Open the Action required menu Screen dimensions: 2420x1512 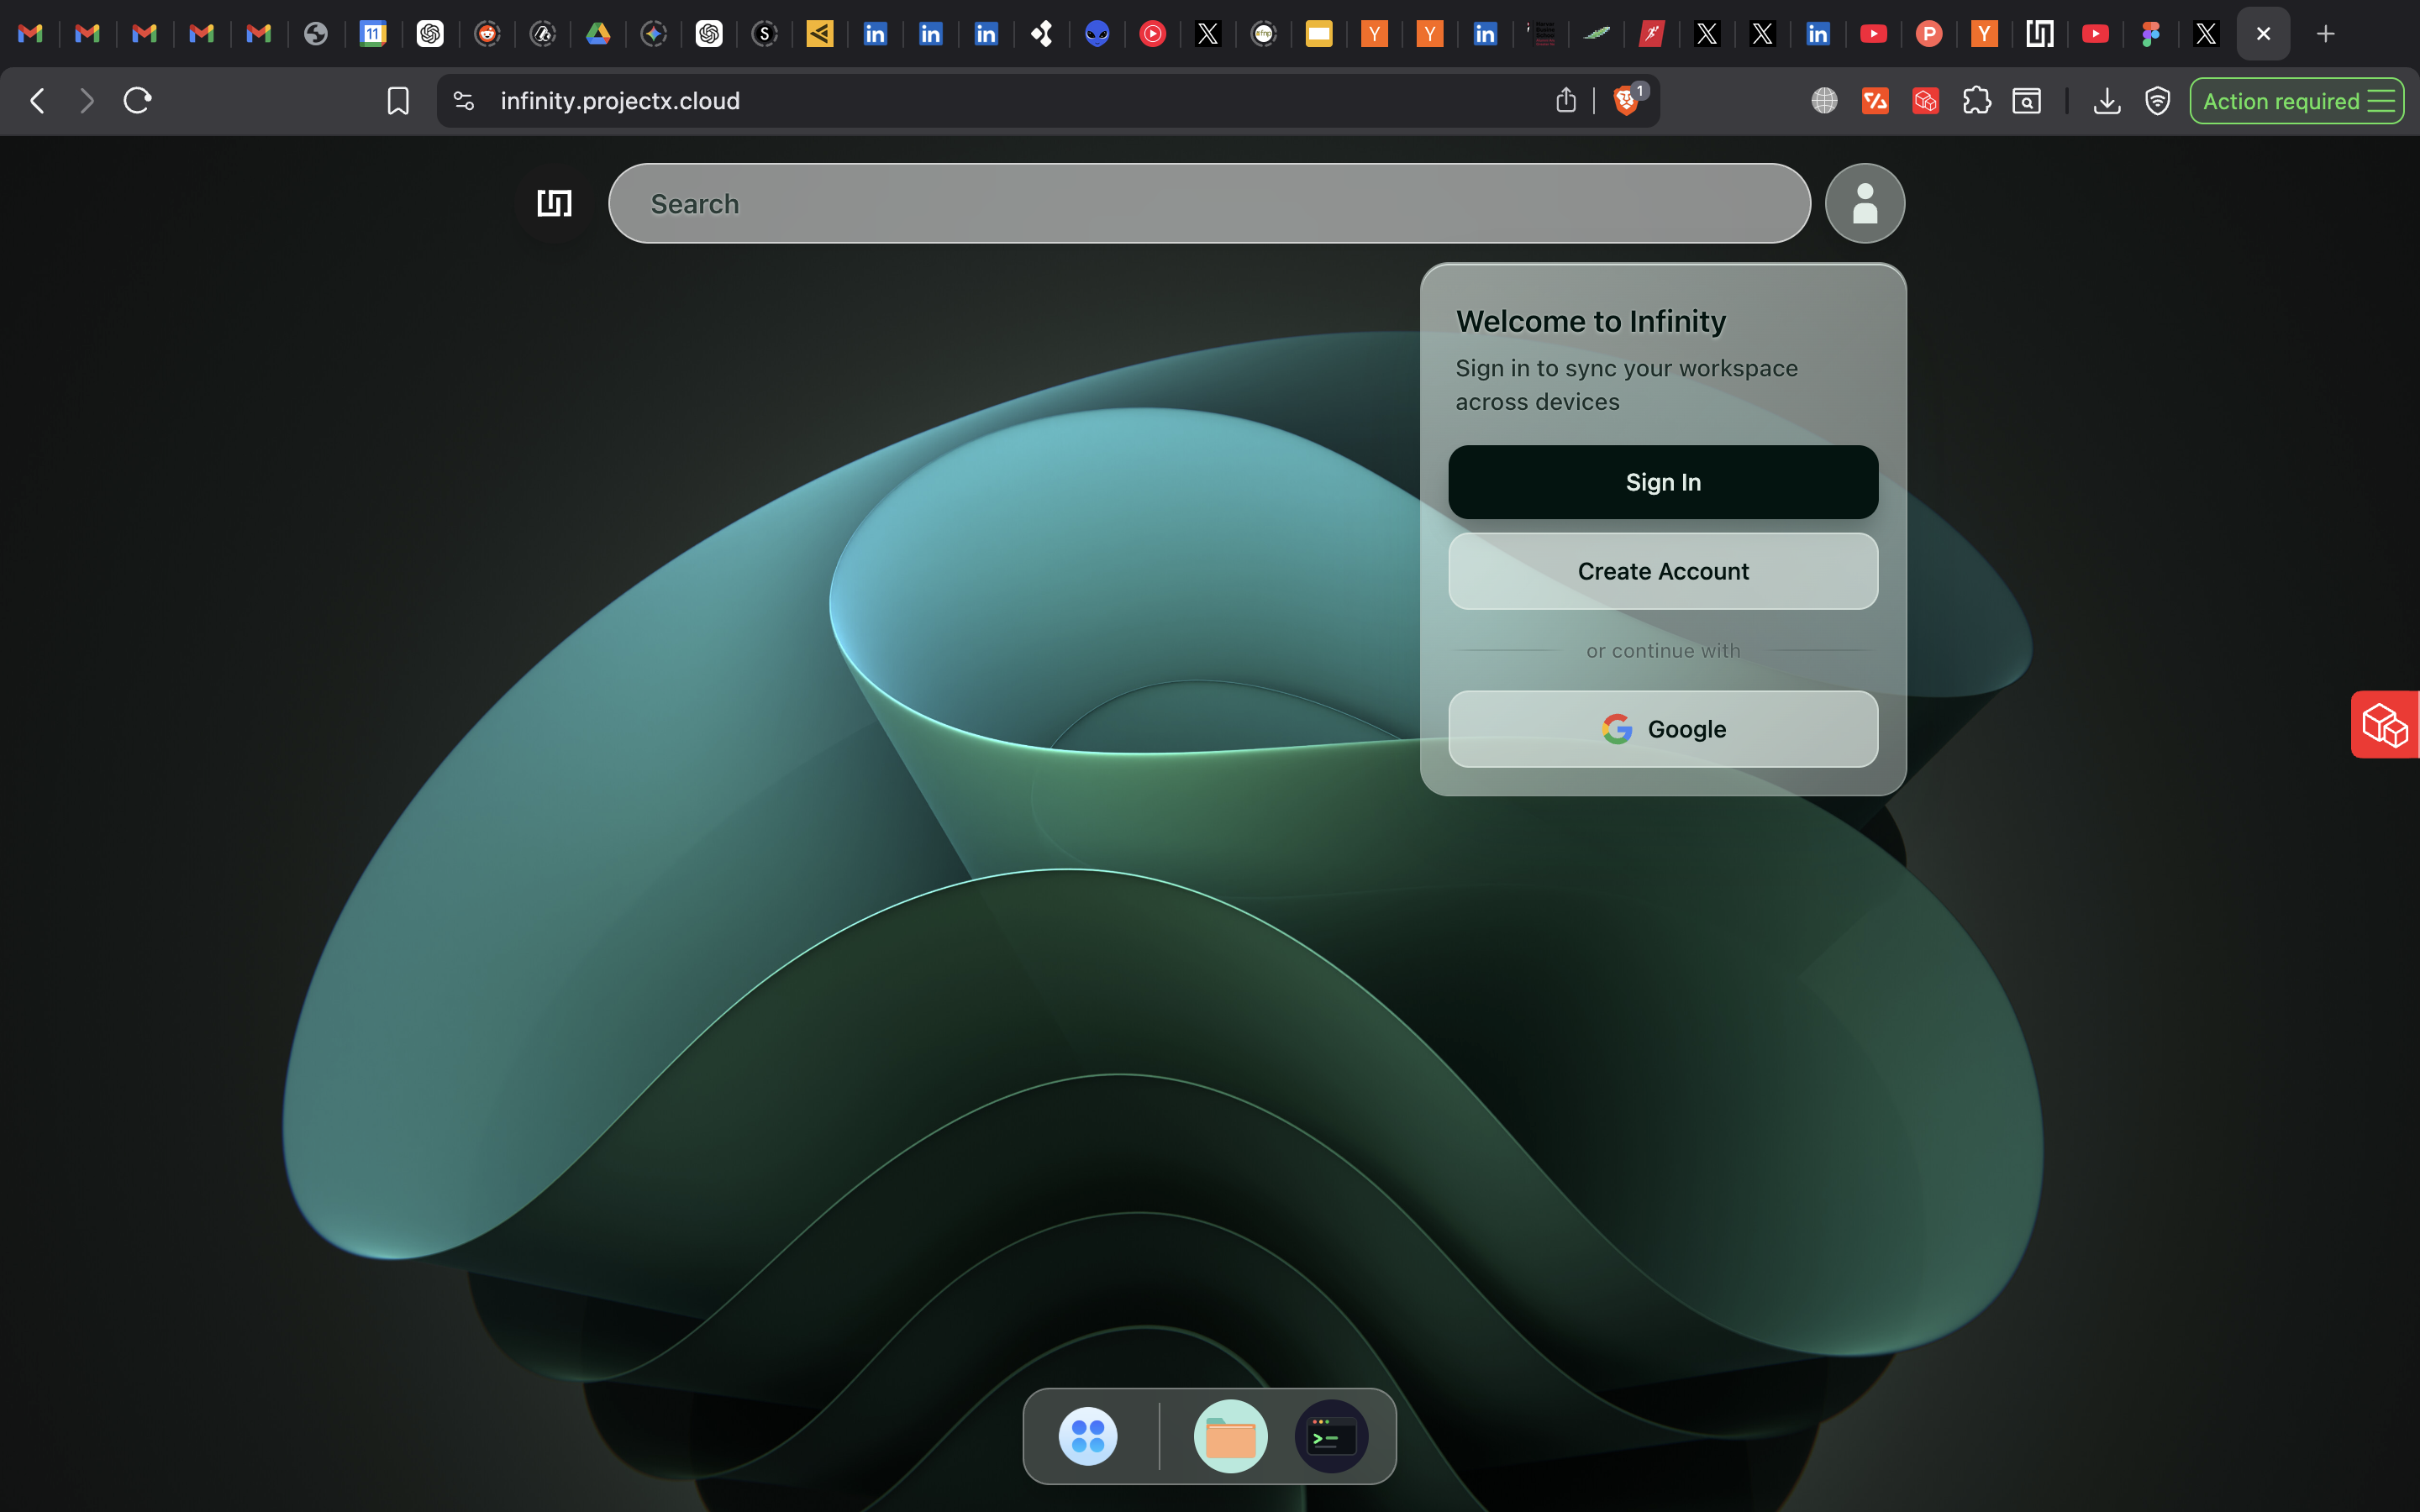click(x=2296, y=101)
